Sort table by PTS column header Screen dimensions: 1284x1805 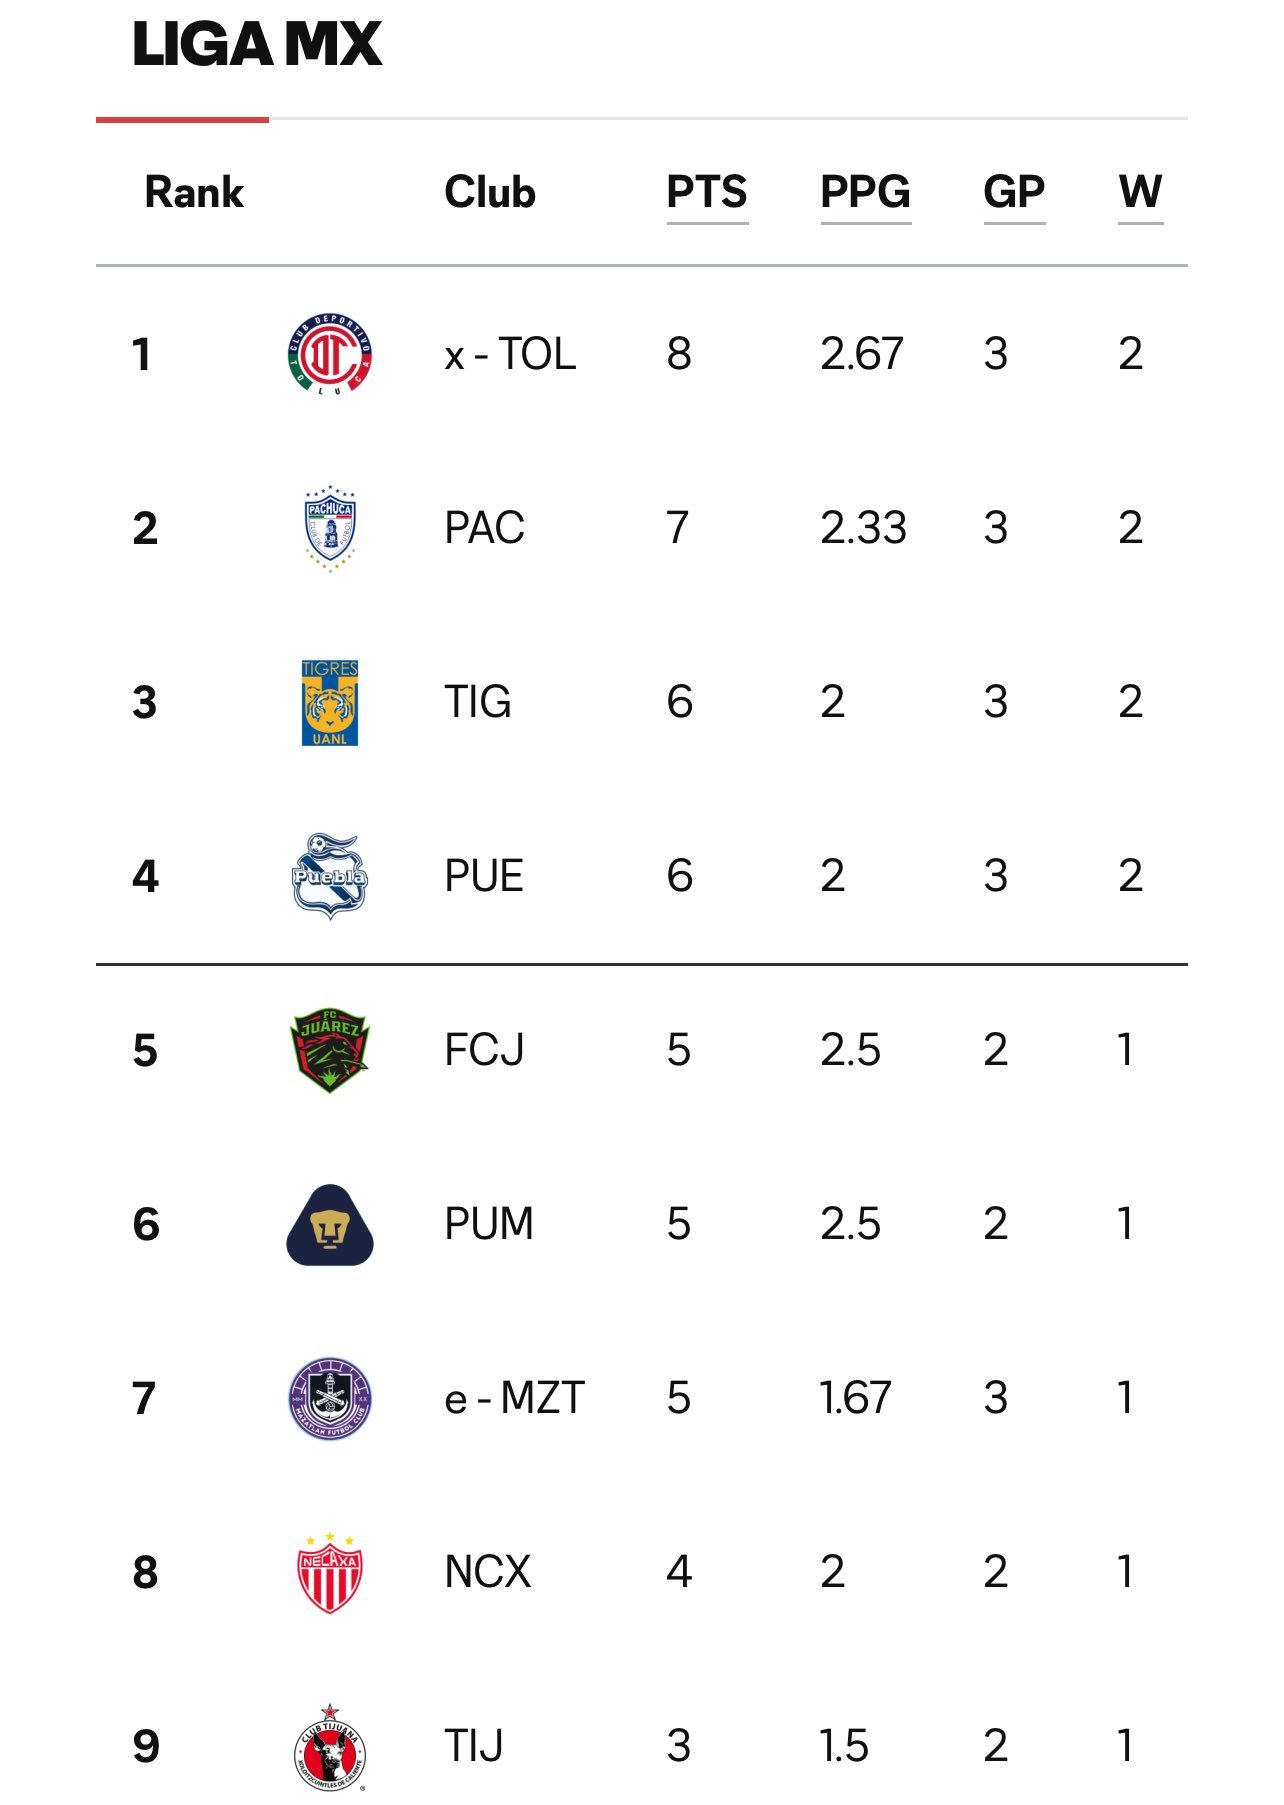coord(707,192)
